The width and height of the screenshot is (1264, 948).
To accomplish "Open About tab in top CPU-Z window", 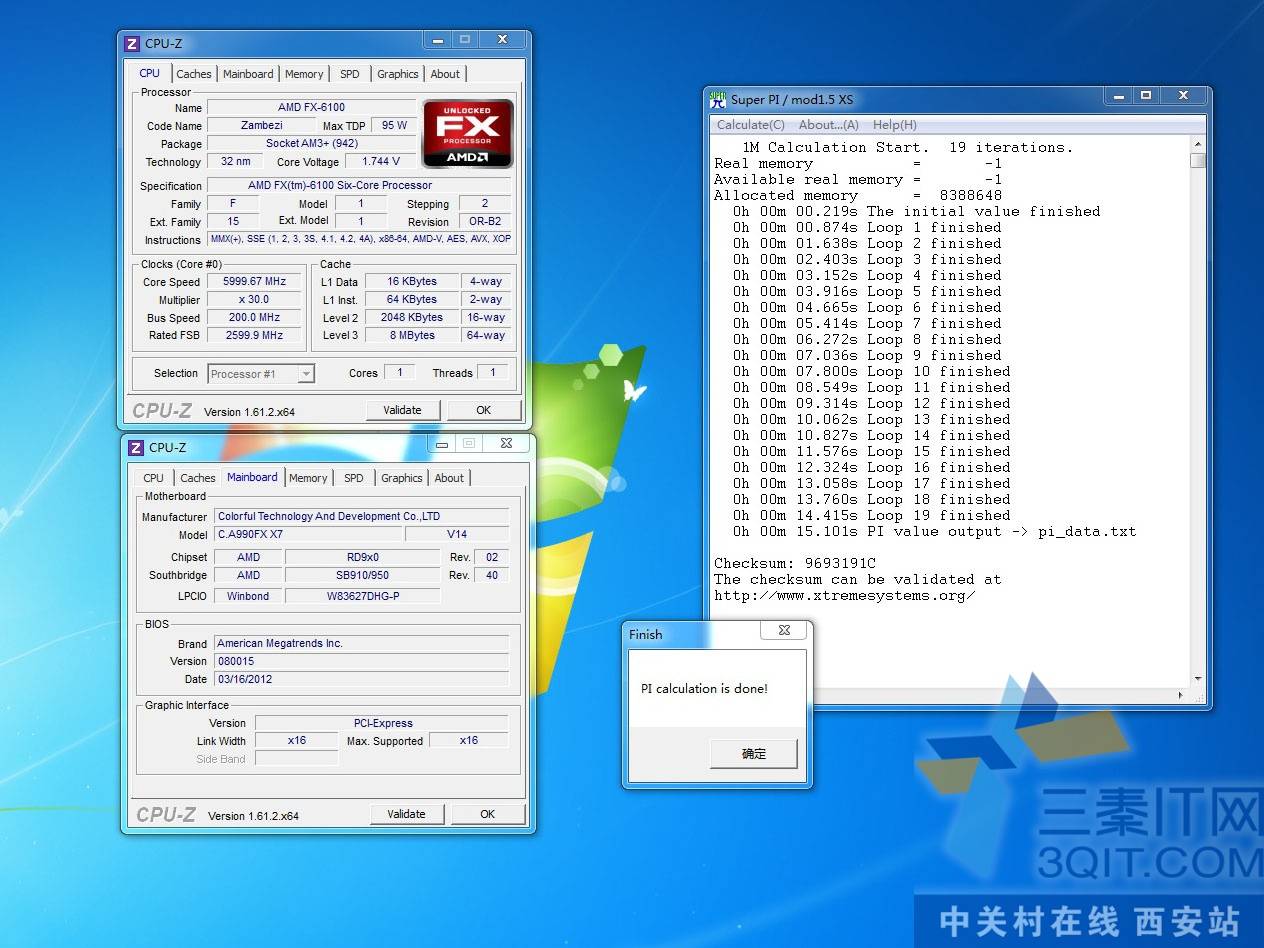I will click(x=445, y=74).
